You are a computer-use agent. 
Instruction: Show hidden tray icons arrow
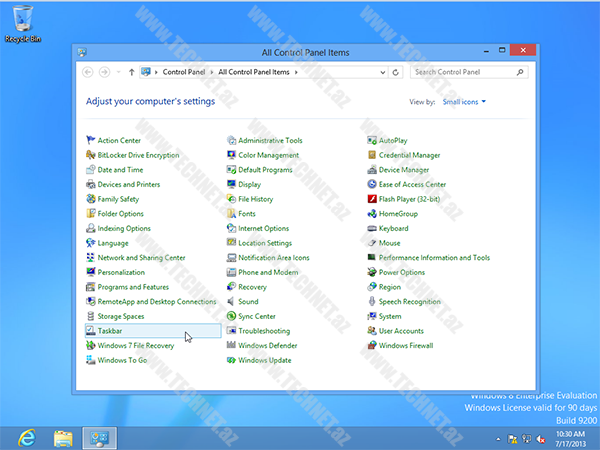498,439
